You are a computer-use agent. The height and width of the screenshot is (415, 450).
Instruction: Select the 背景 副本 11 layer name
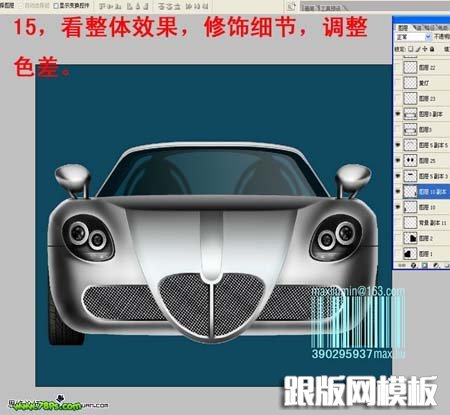pos(432,223)
